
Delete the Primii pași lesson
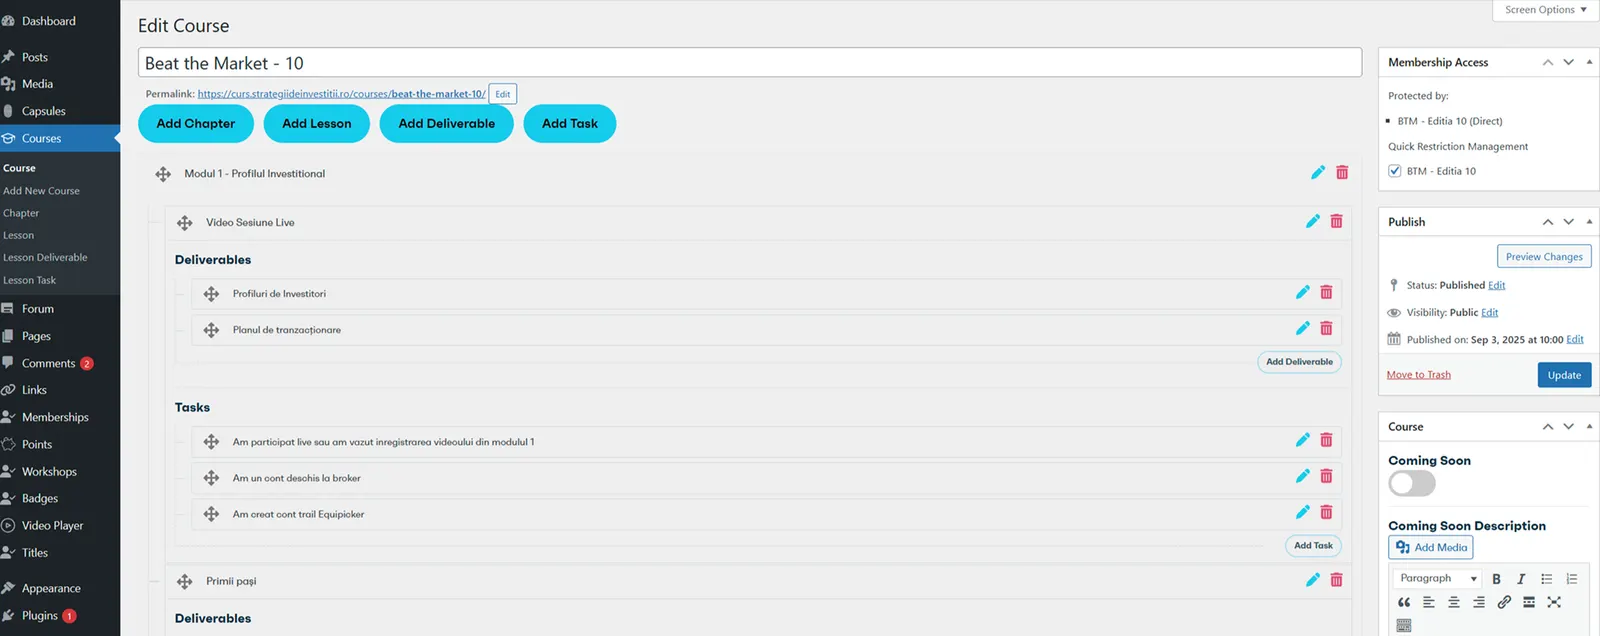pos(1336,580)
